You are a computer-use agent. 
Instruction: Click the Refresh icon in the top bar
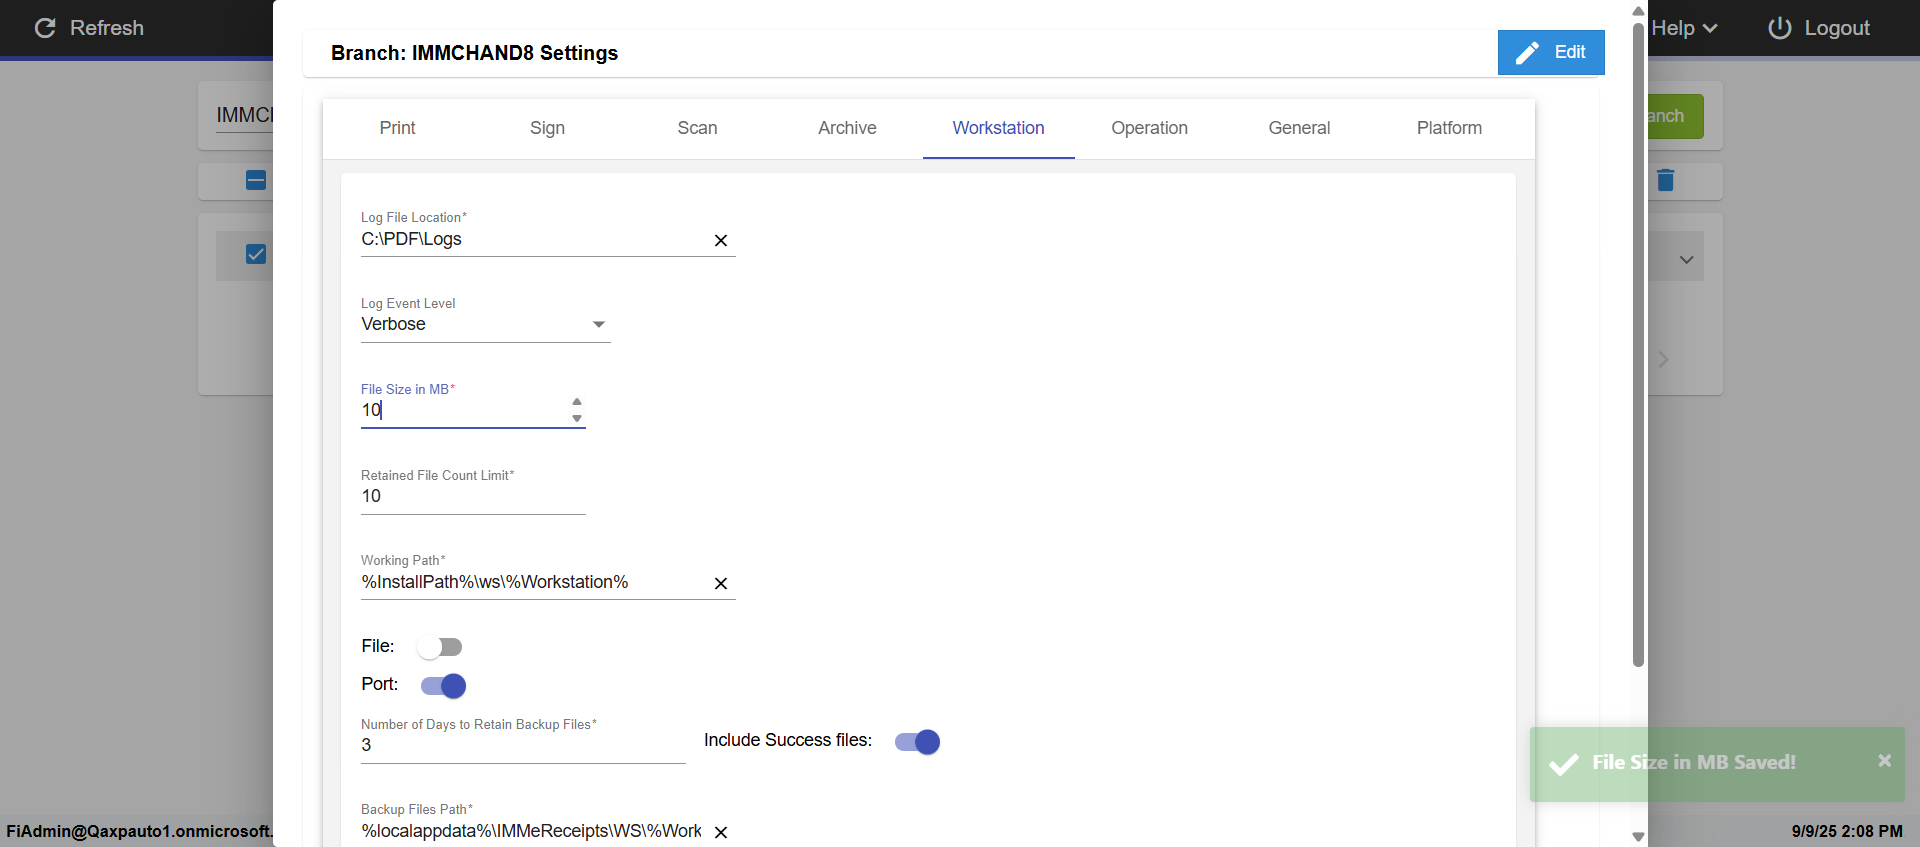45,28
